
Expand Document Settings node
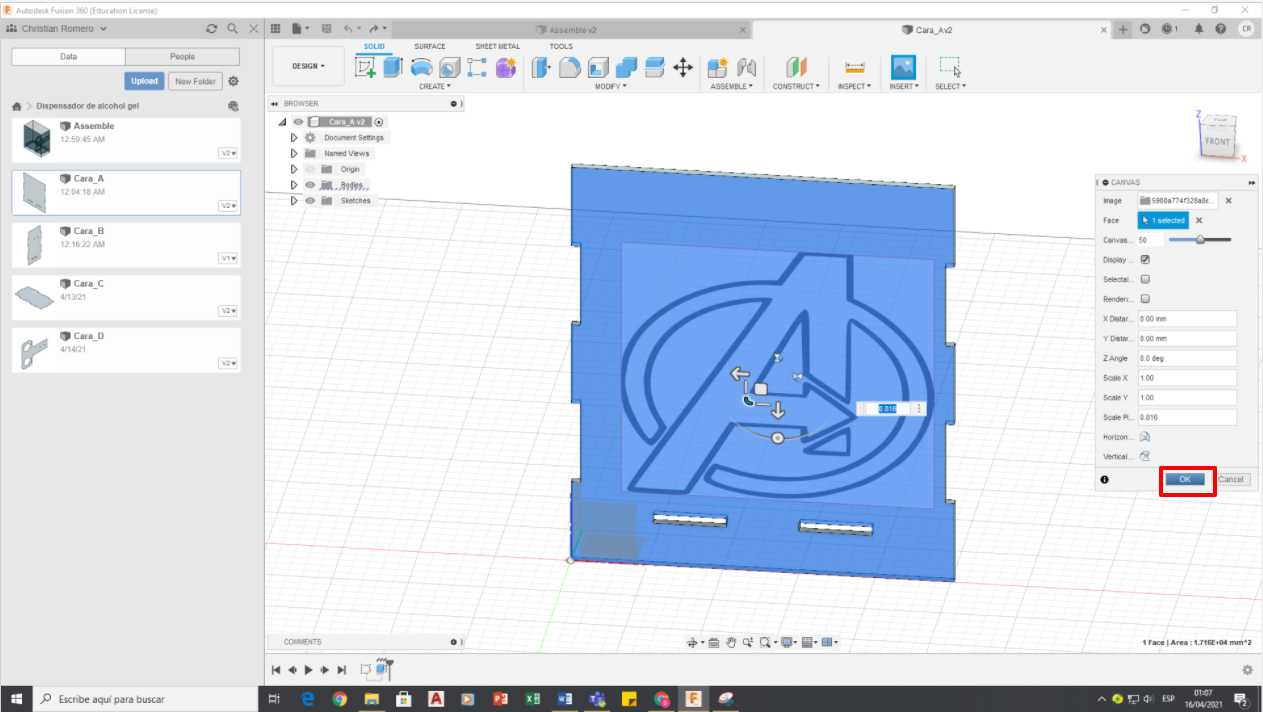pyautogui.click(x=294, y=138)
